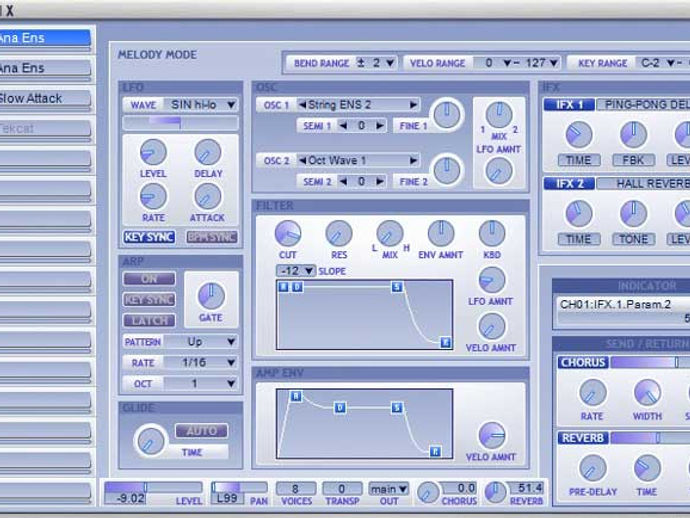This screenshot has width=690, height=518.
Task: Click the LEVEL slider at -9.02
Action: tap(153, 487)
